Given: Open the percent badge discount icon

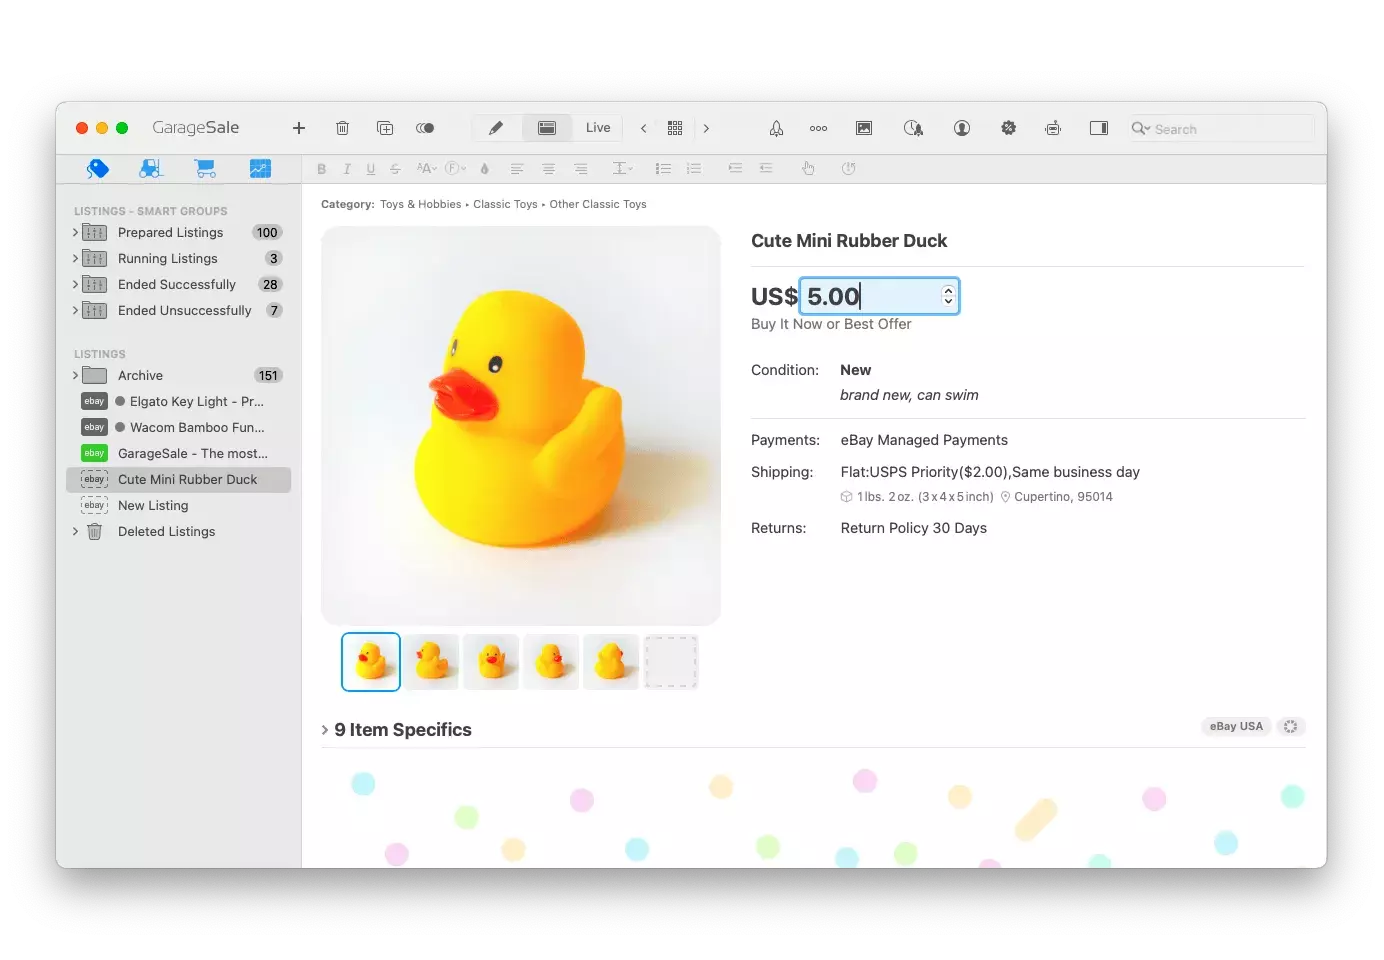Looking at the screenshot, I should pos(1008,128).
